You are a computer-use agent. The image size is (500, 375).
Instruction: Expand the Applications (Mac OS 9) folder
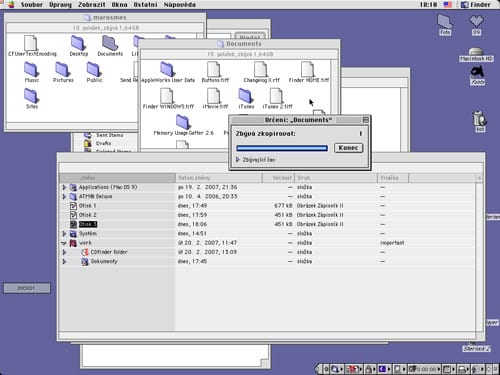(64, 187)
